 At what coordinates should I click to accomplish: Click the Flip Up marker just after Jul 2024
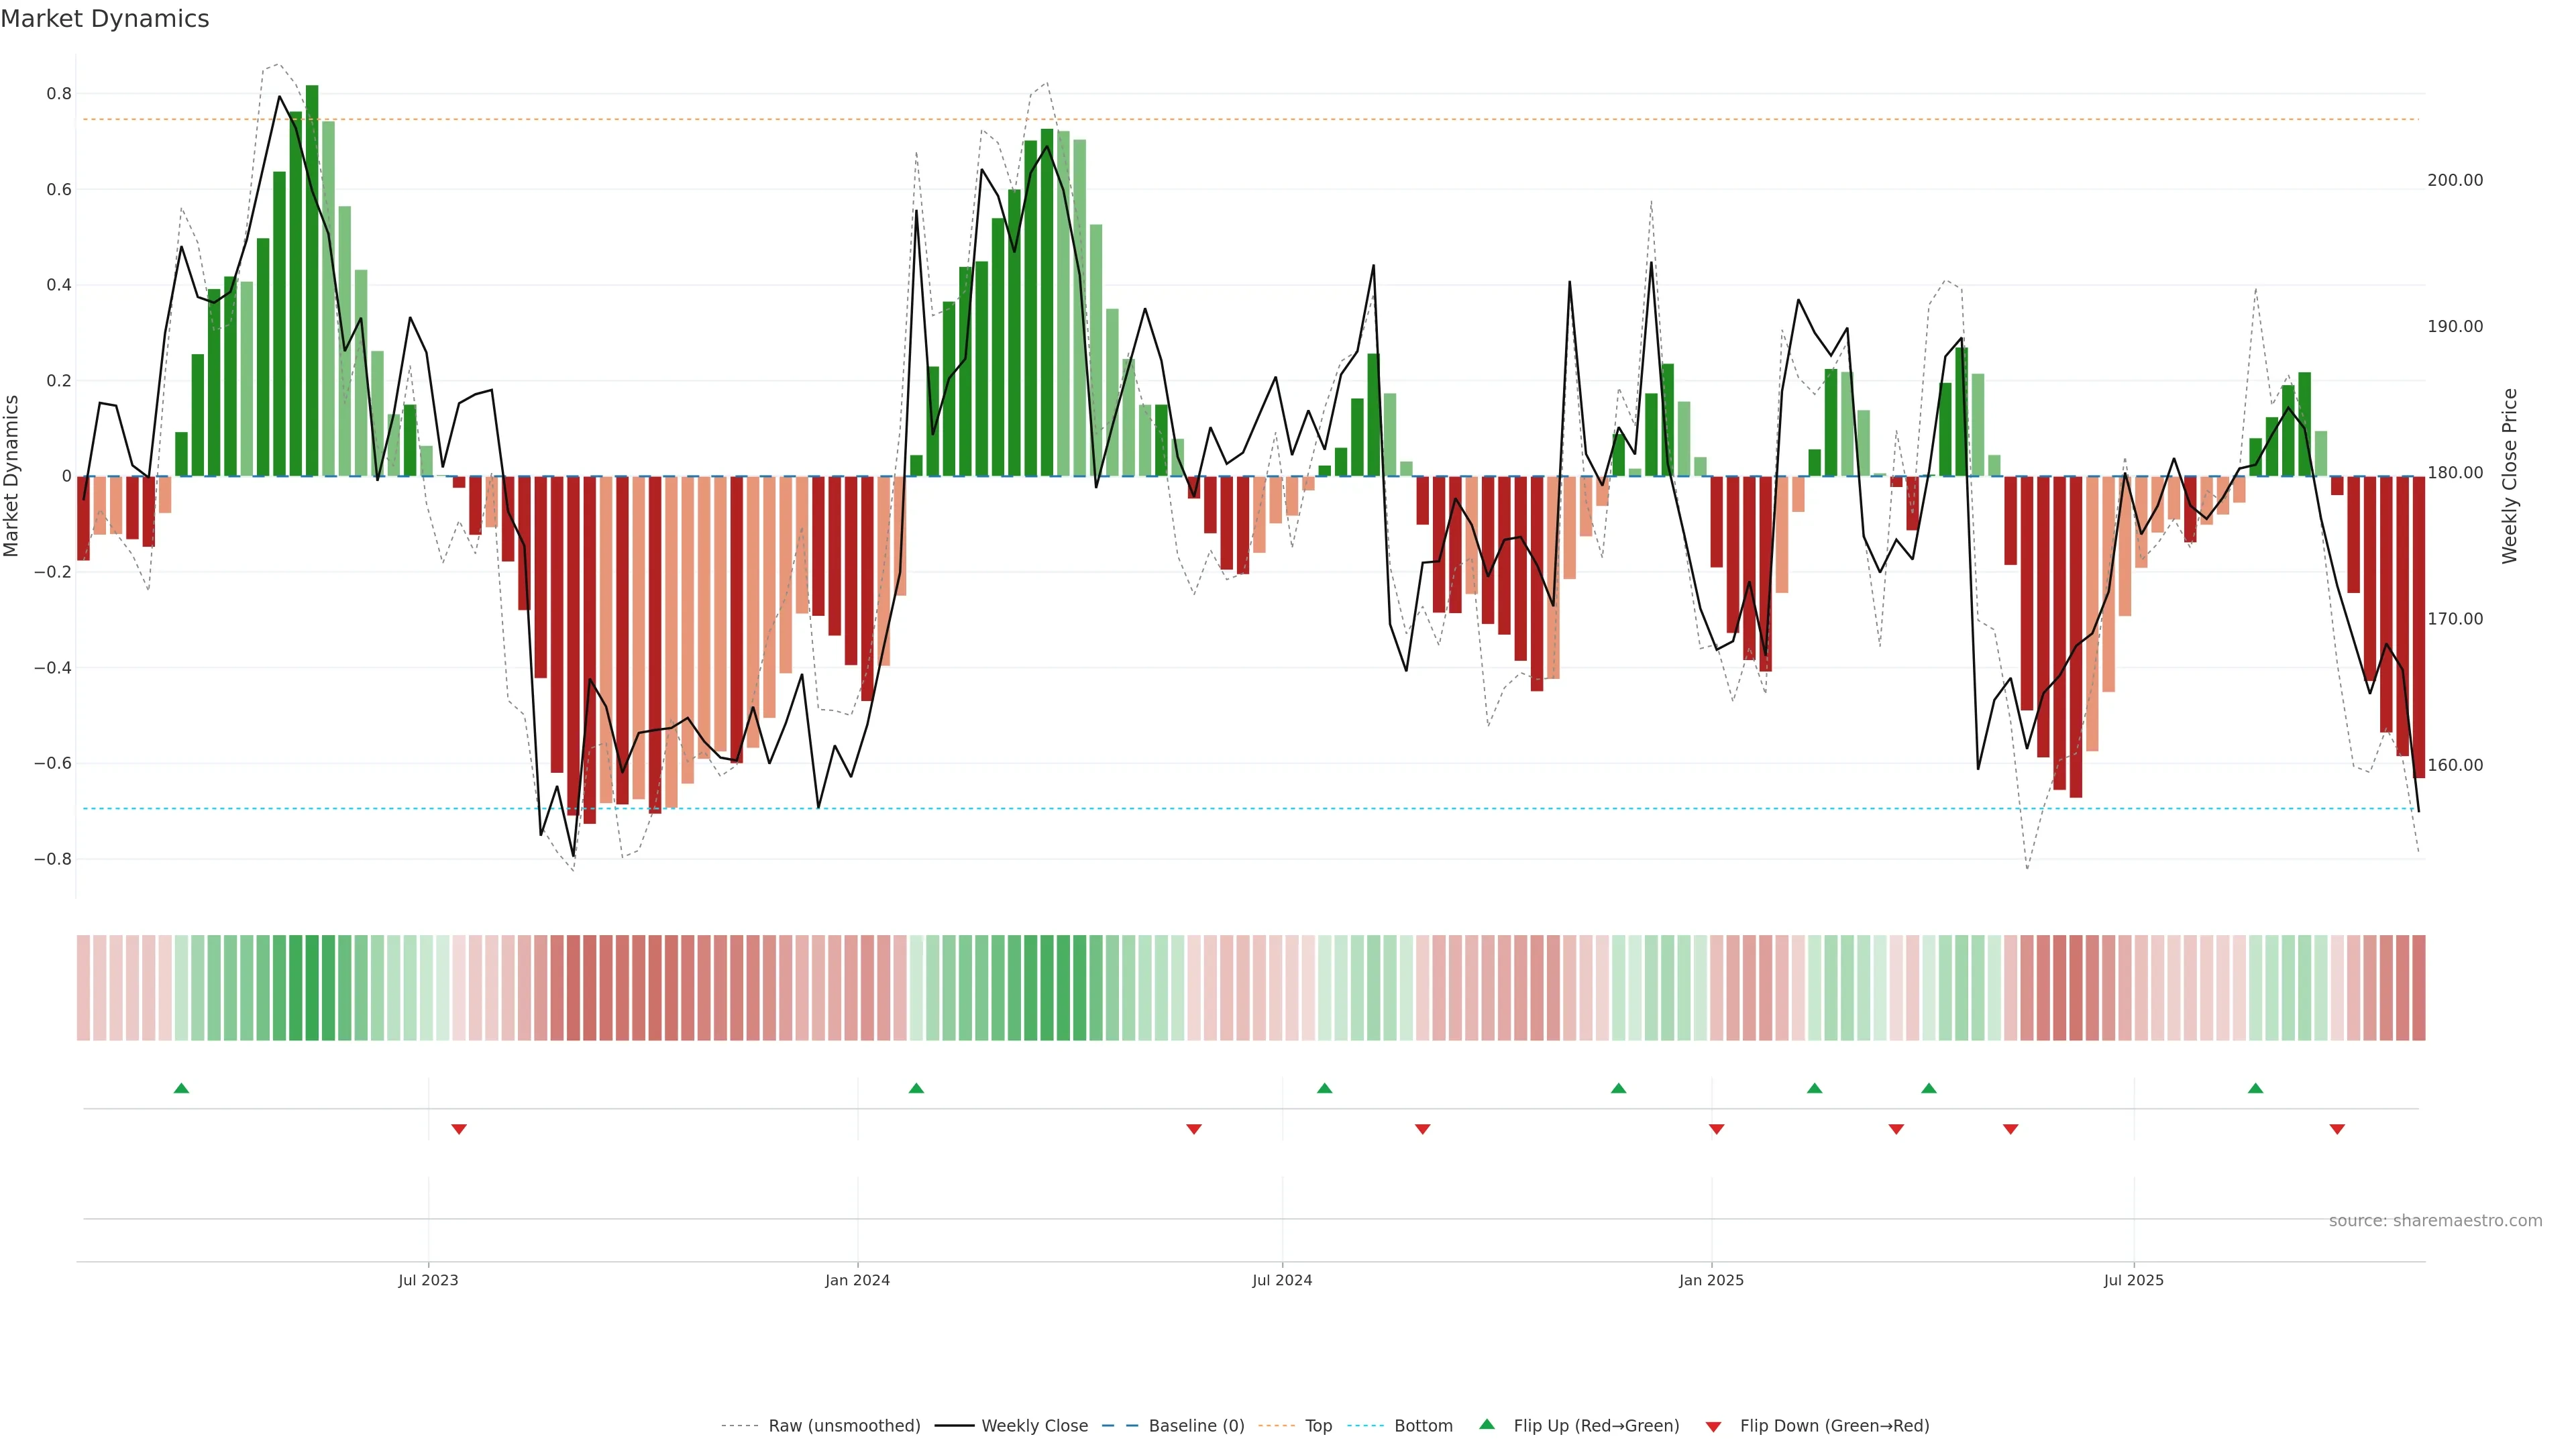tap(1324, 1088)
